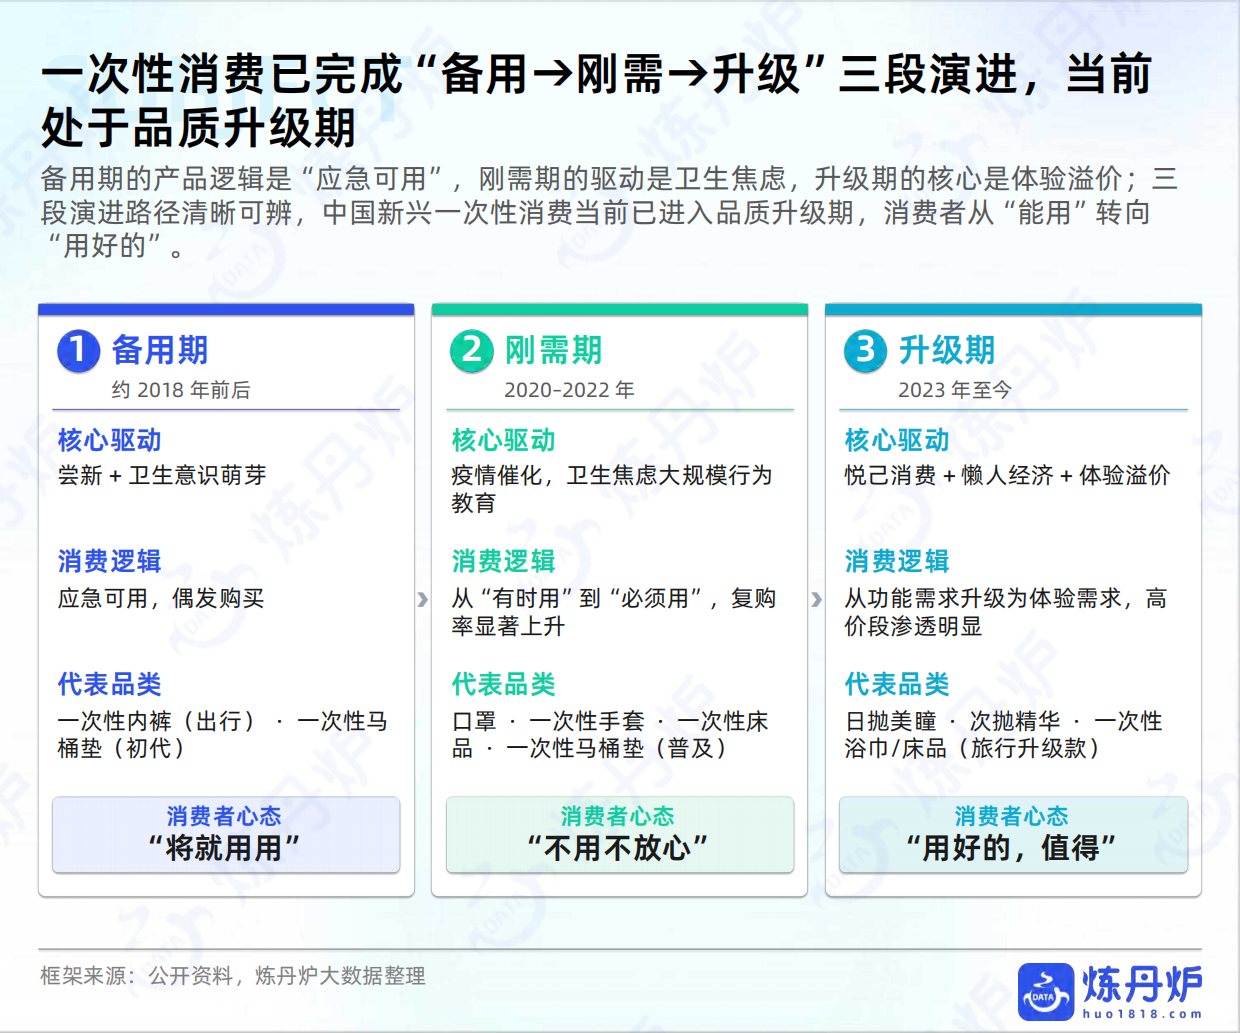Click the 炼丹炉 brand name text
This screenshot has width=1240, height=1033.
pyautogui.click(x=1142, y=984)
